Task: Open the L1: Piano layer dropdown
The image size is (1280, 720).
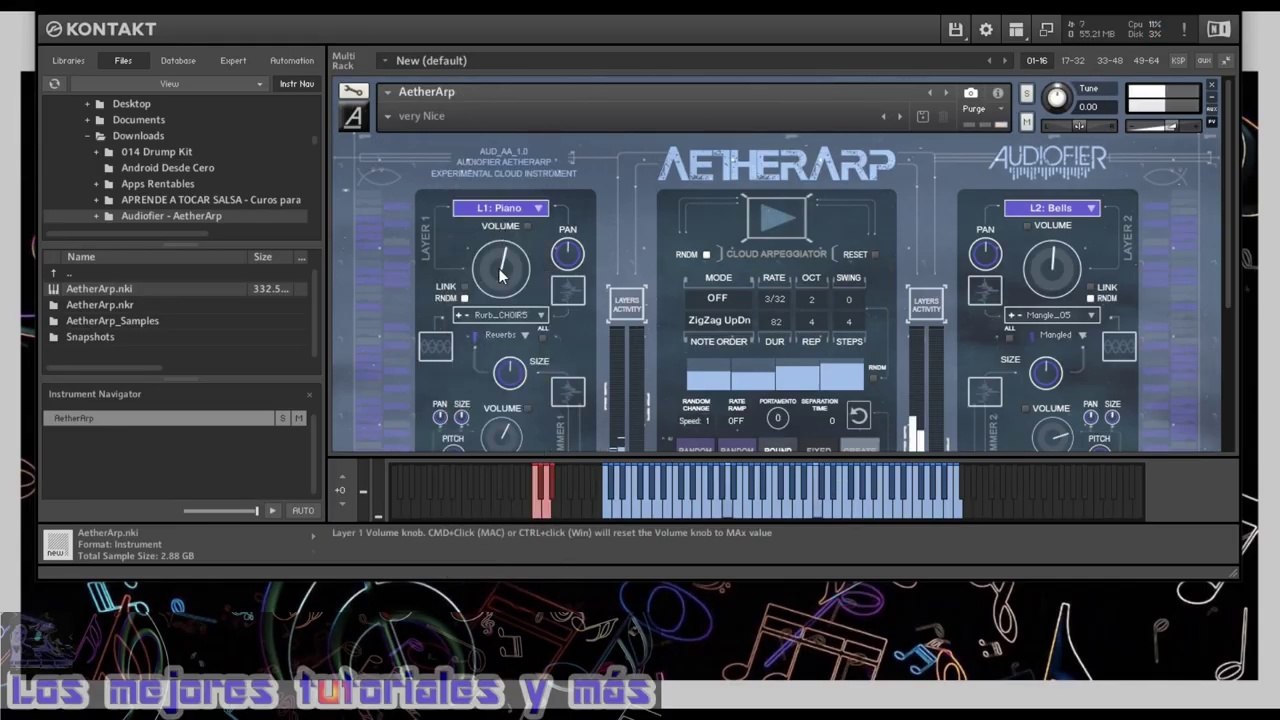Action: point(500,208)
